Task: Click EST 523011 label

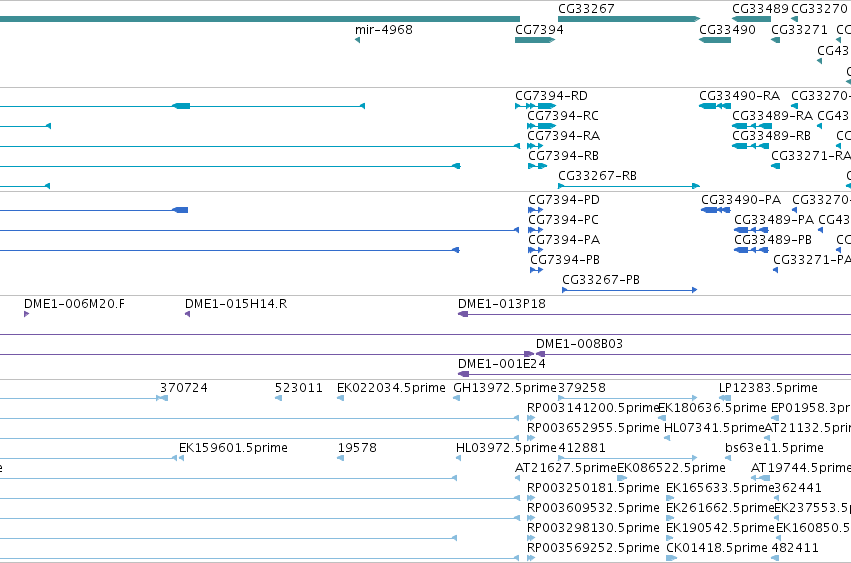Action: coord(299,388)
